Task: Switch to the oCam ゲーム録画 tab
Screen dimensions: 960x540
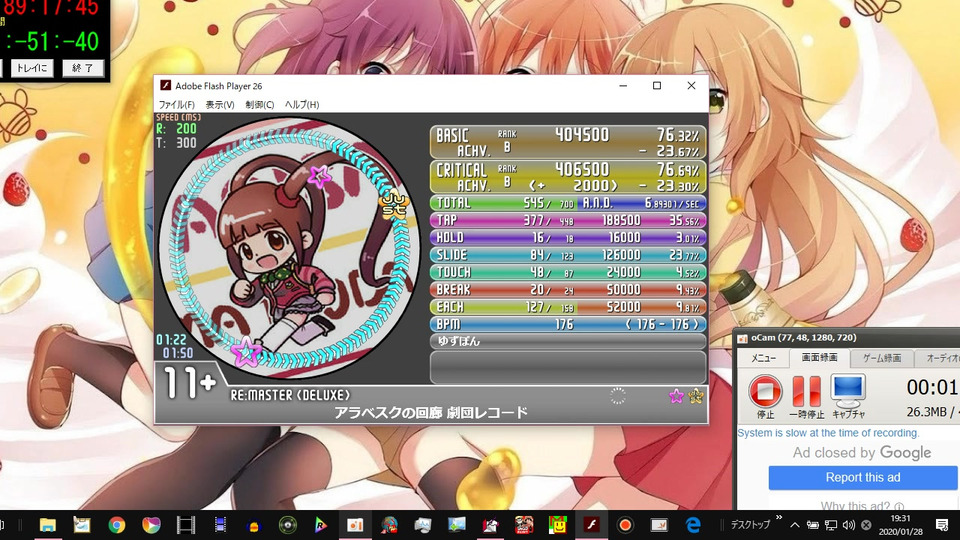Action: tap(882, 358)
